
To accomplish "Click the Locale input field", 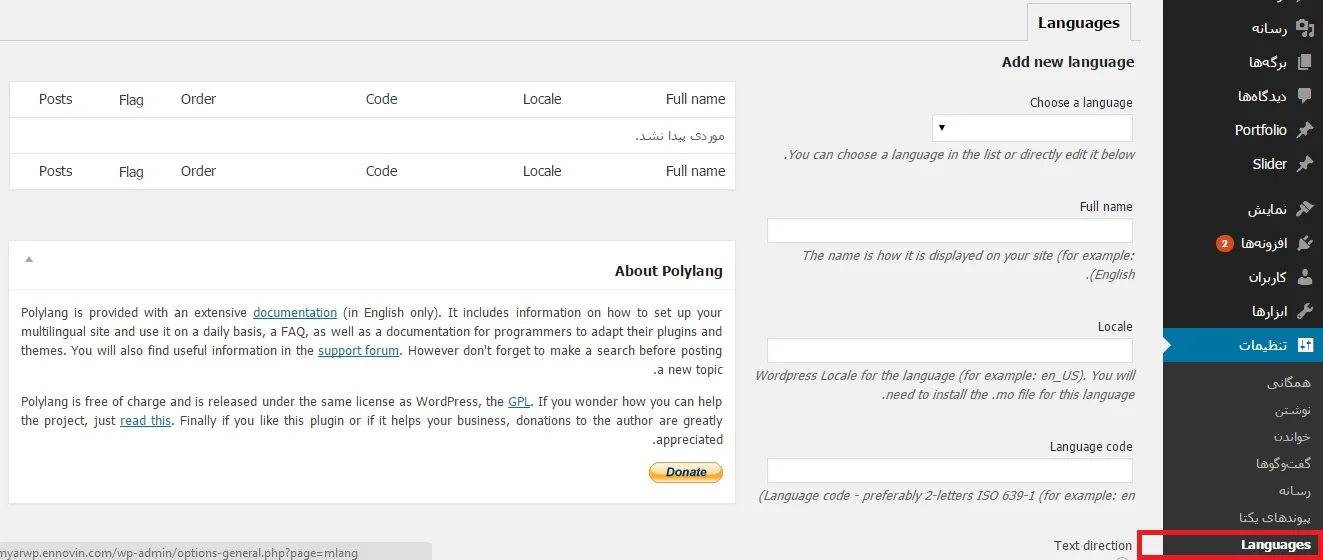I will pos(950,351).
